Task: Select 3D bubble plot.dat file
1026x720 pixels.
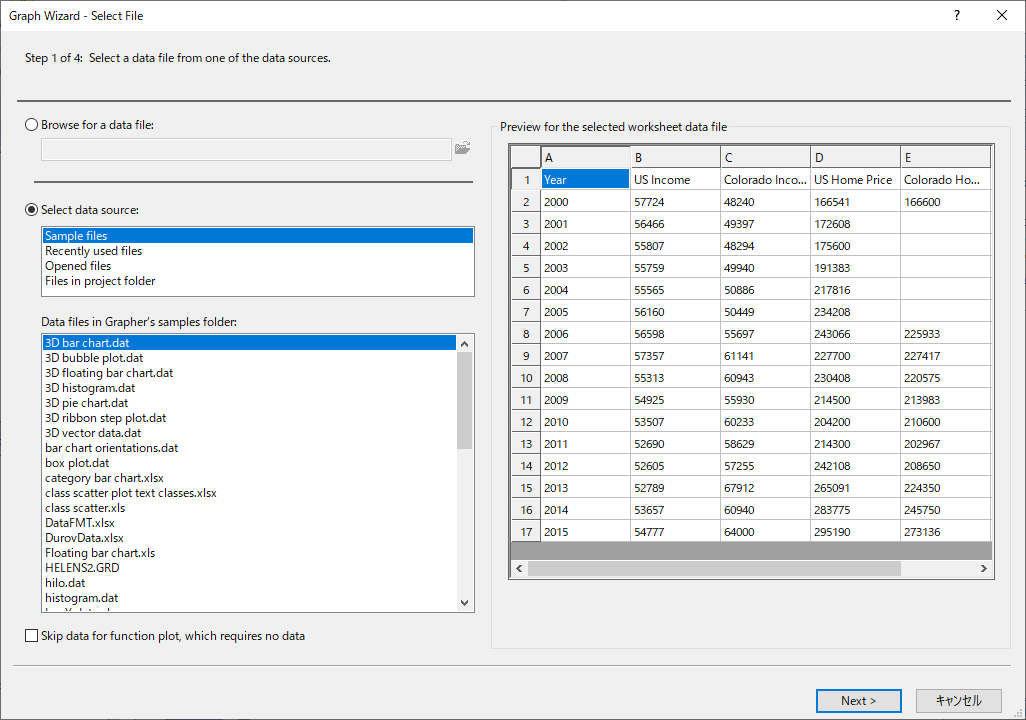Action: click(94, 358)
